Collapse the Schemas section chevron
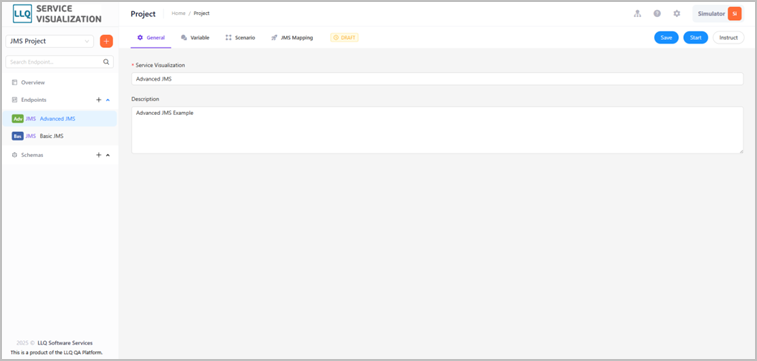This screenshot has width=757, height=361. pos(108,155)
